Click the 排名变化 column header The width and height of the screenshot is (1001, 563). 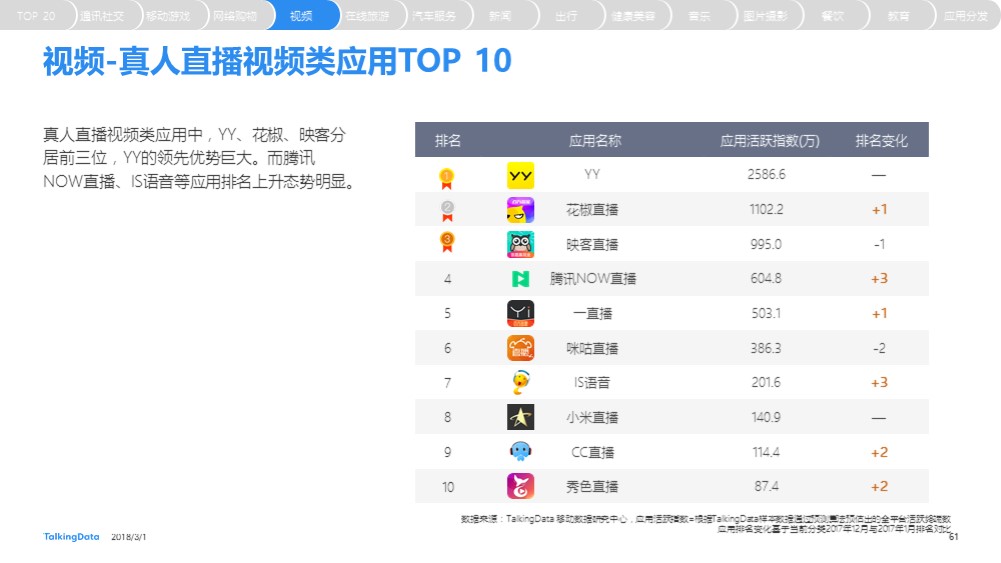(x=881, y=140)
